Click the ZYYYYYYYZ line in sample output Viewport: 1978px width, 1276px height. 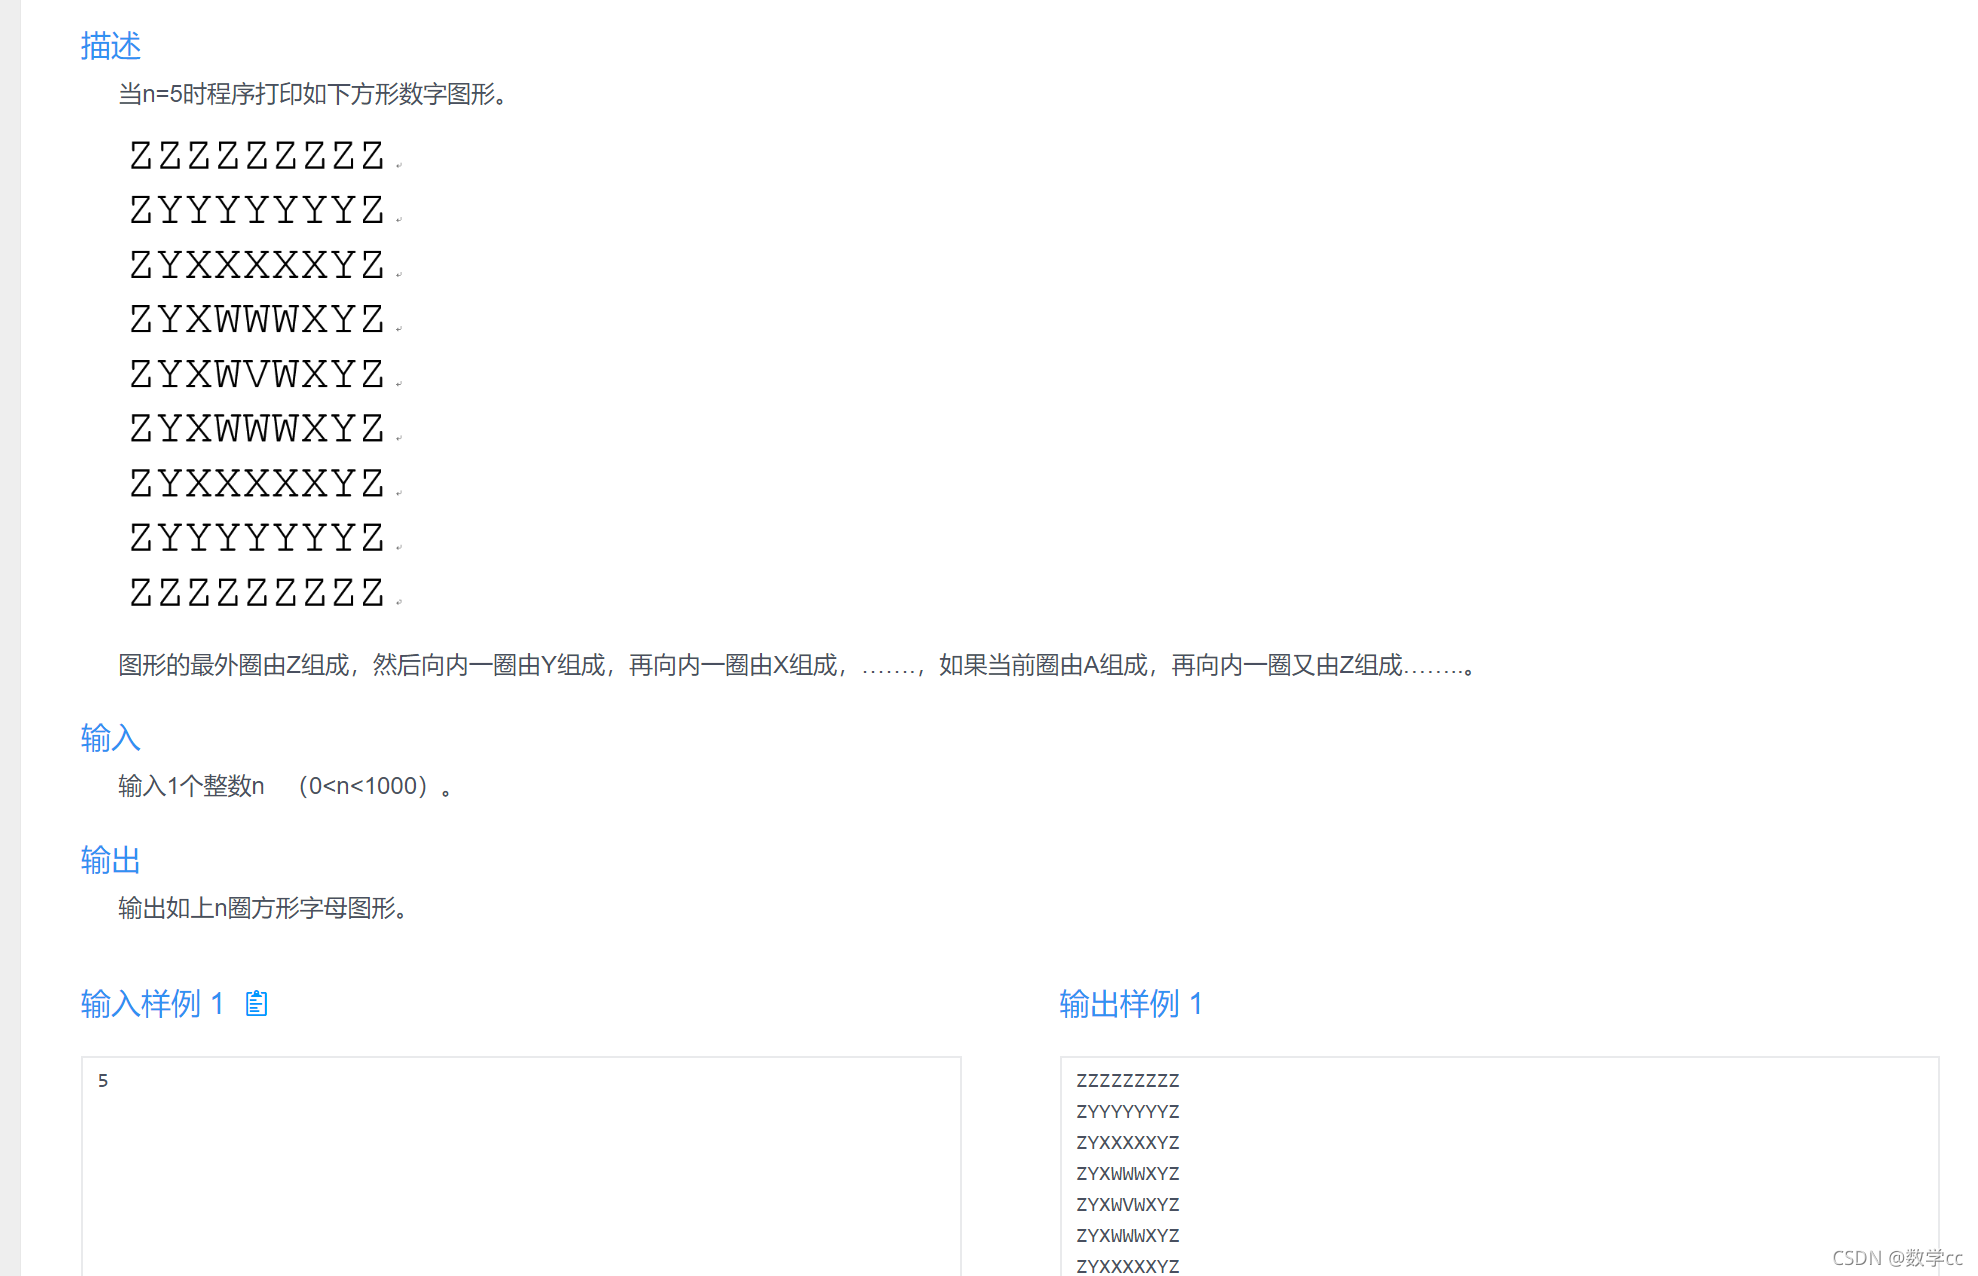click(x=1127, y=1112)
